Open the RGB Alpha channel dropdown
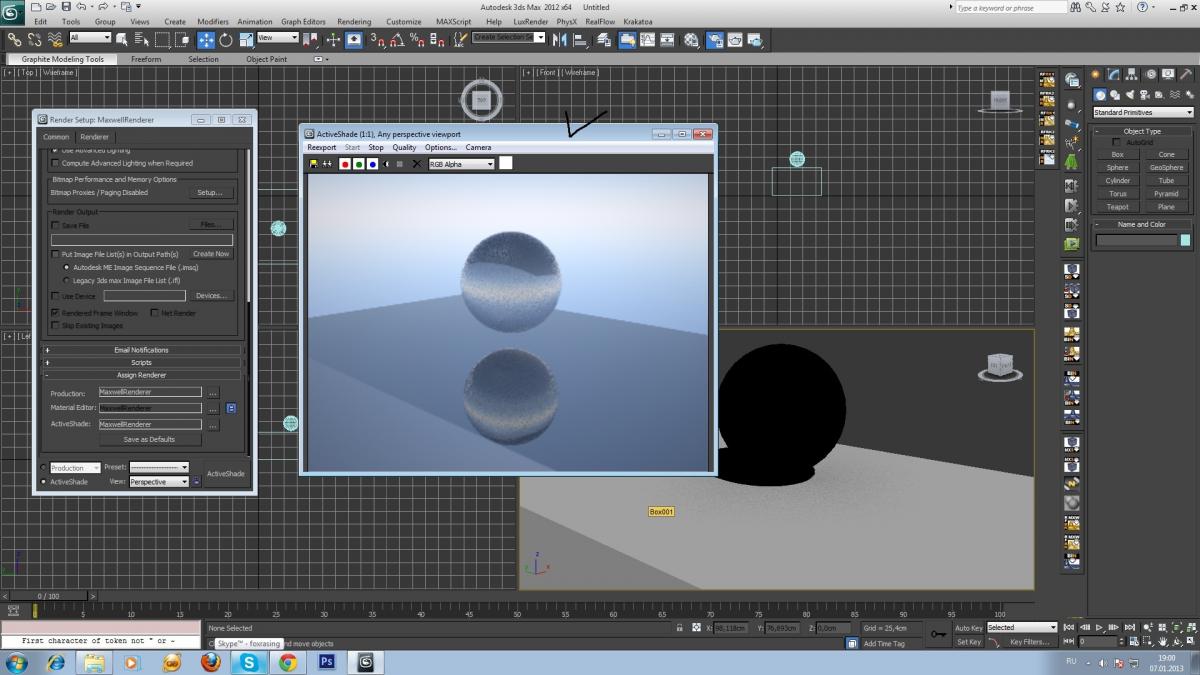Viewport: 1200px width, 675px height. [462, 164]
